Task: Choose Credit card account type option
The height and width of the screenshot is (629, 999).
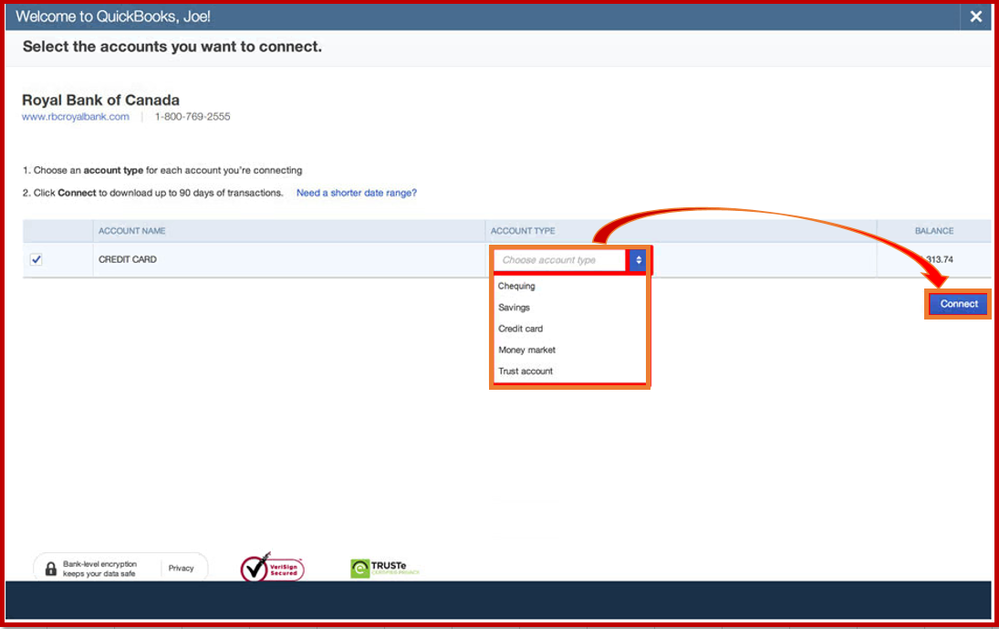Action: coord(521,329)
